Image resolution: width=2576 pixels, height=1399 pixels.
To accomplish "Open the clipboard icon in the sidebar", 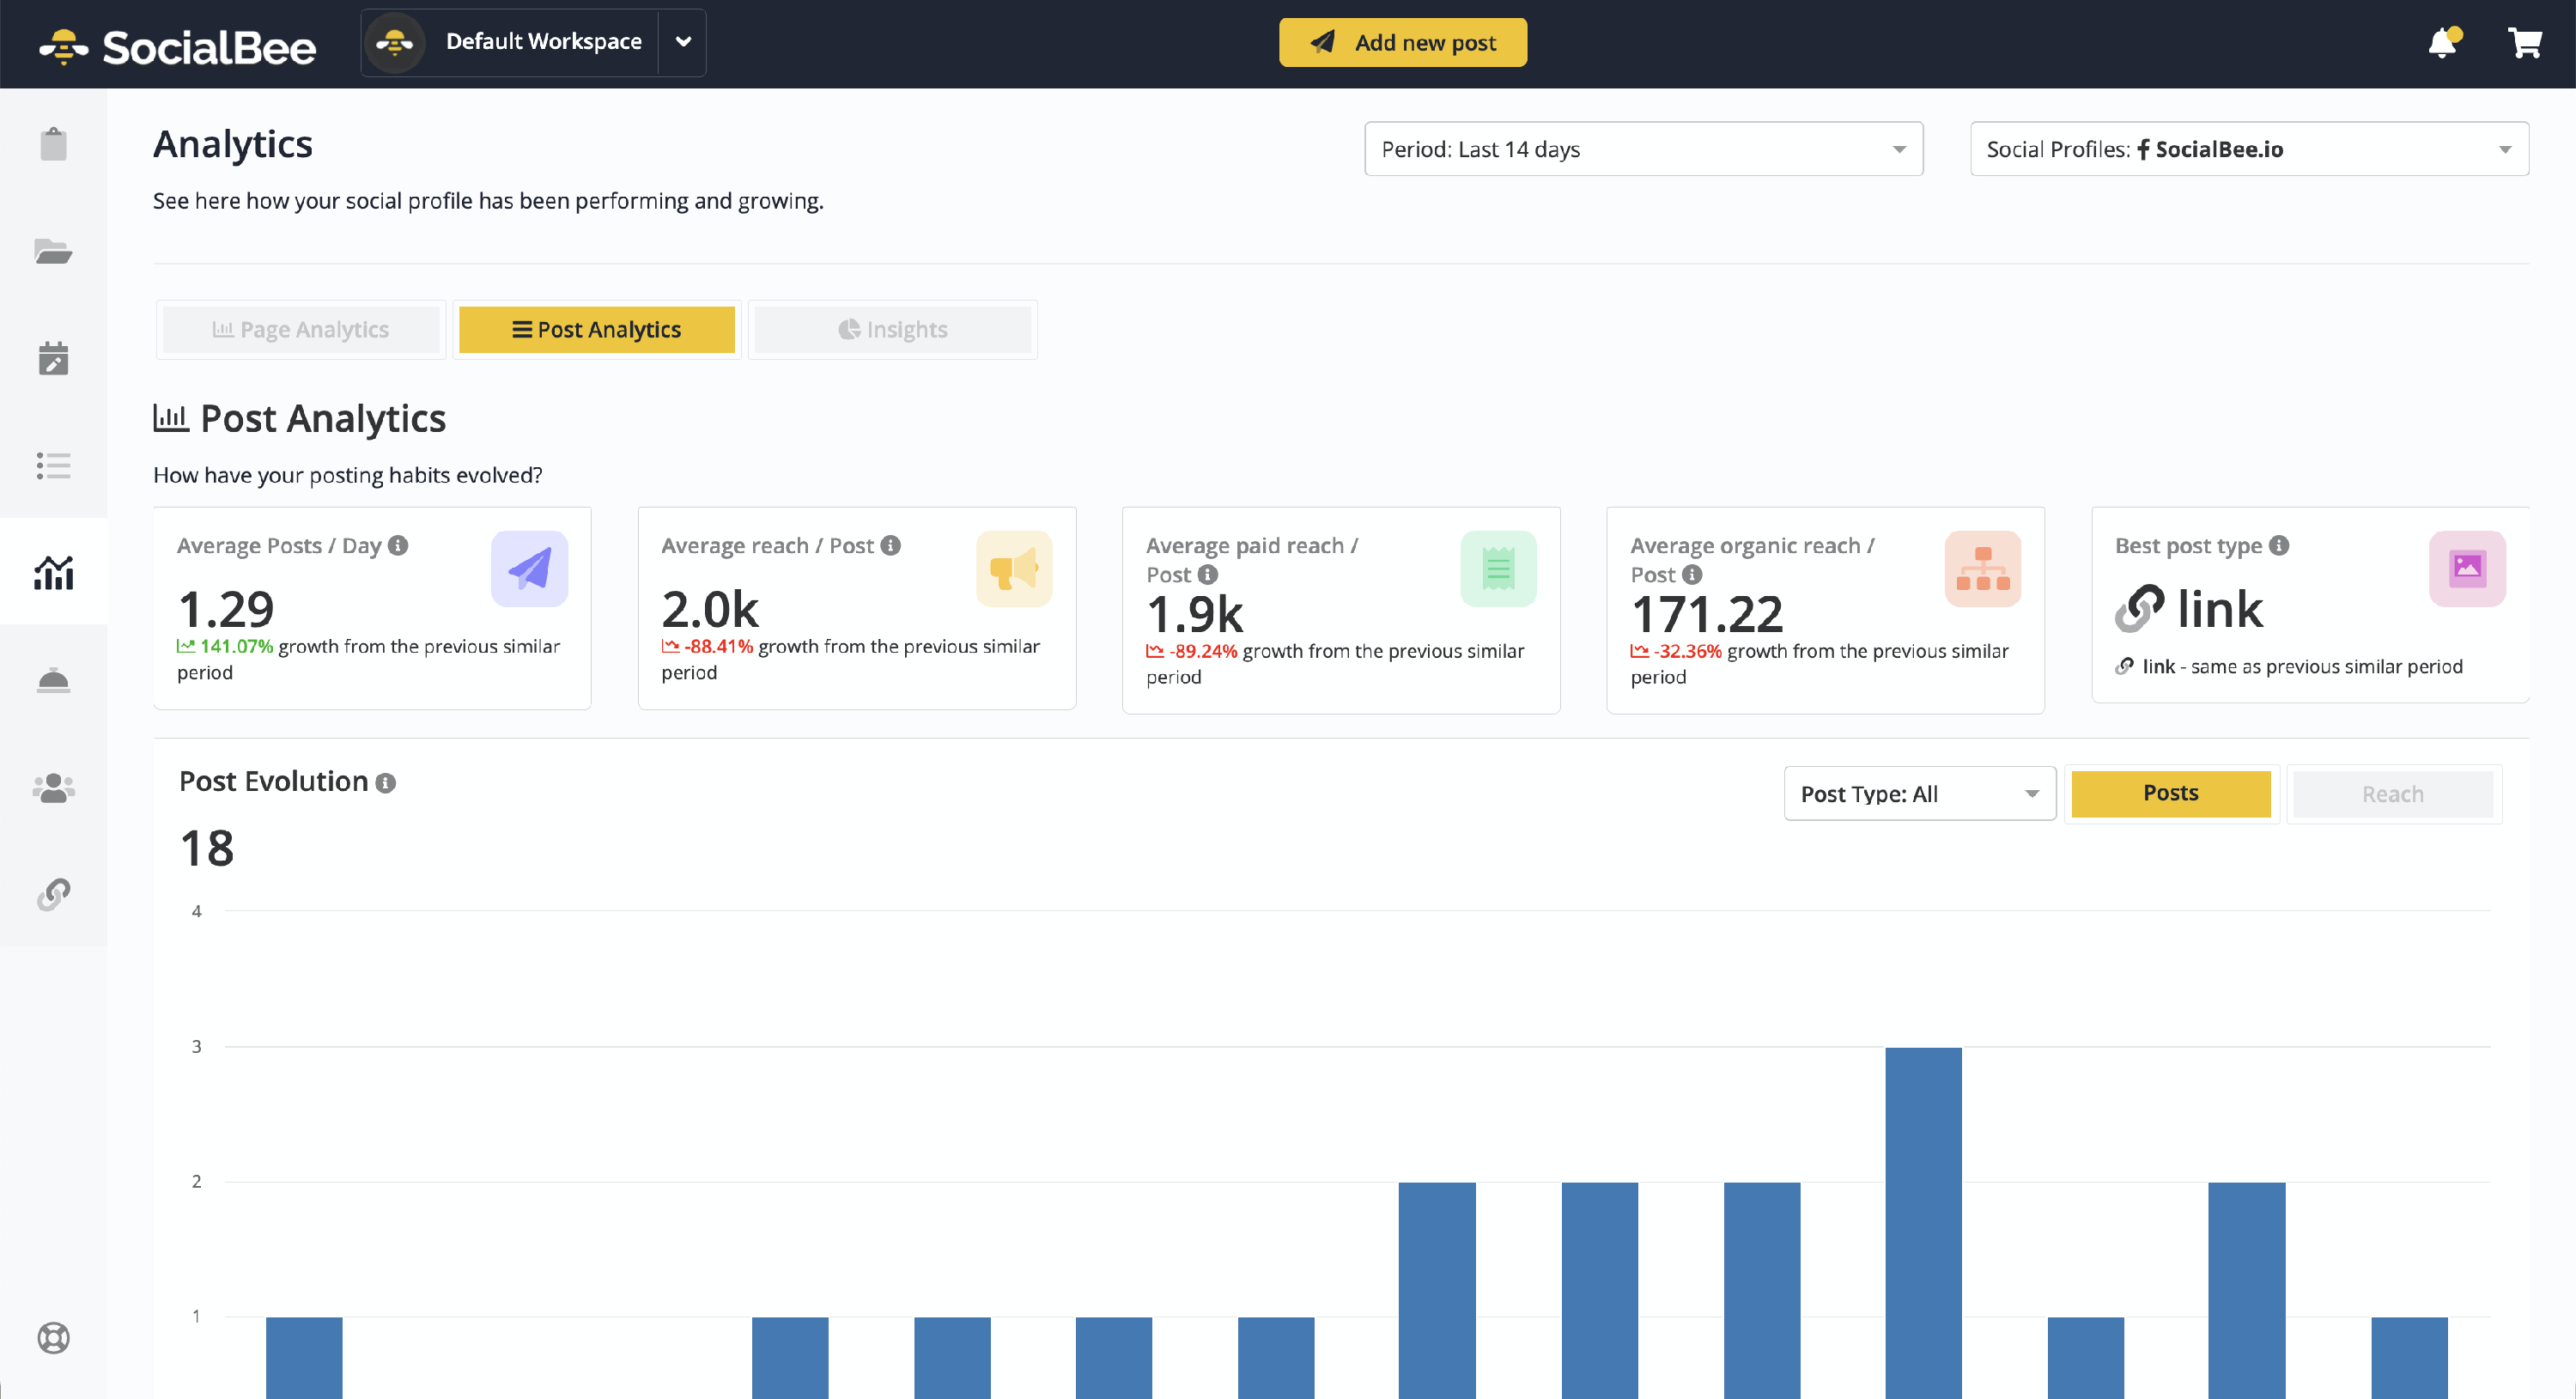I will (x=53, y=144).
